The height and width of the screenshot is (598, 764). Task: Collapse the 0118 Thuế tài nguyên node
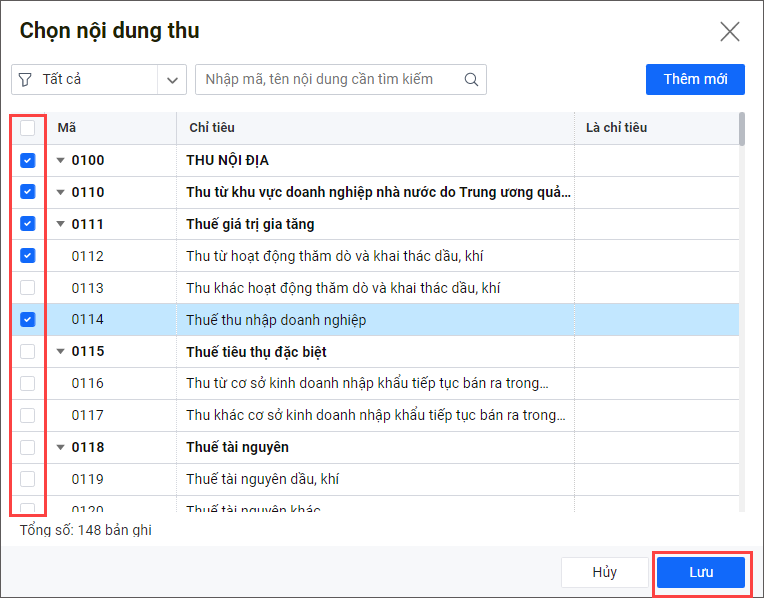click(60, 448)
